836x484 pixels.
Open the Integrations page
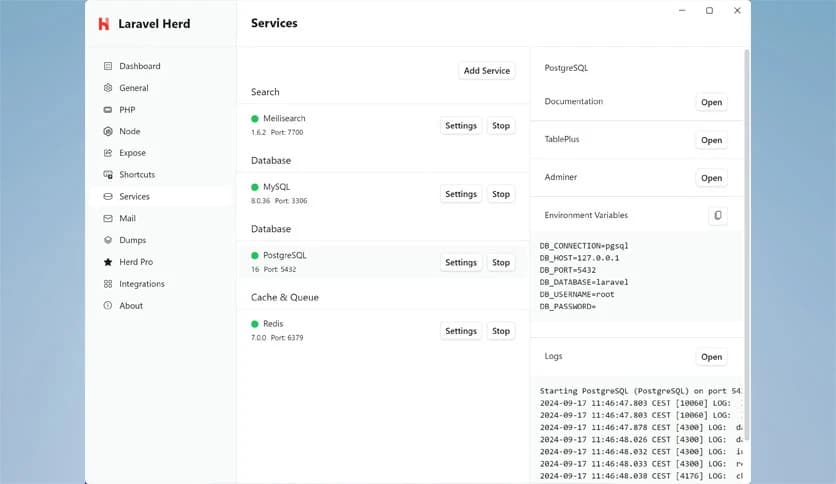tap(142, 284)
